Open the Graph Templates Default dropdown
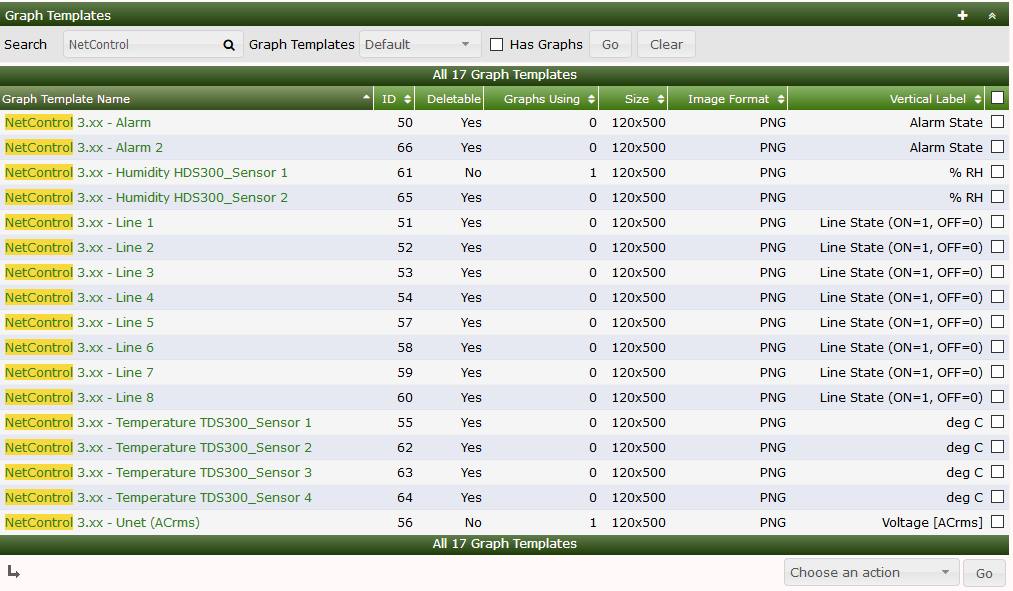The width and height of the screenshot is (1013, 591). point(419,45)
